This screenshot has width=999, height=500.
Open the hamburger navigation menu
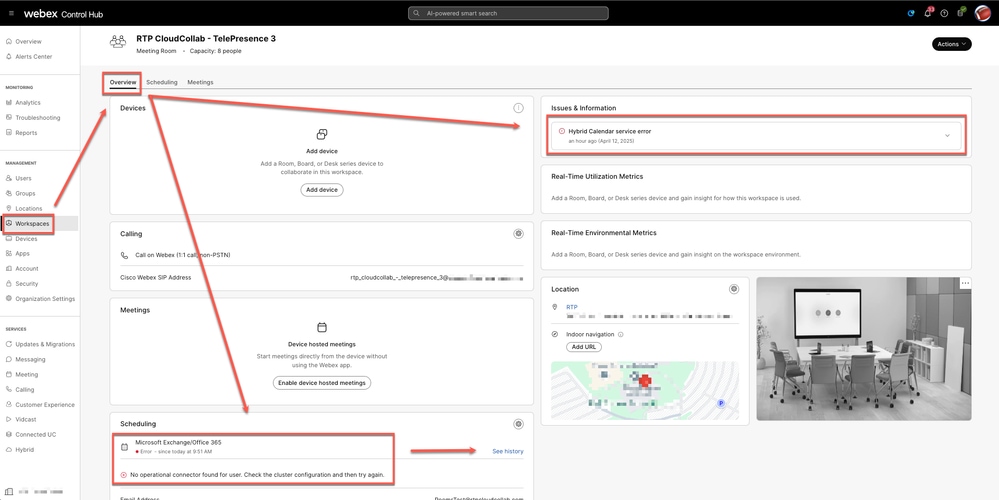point(11,13)
